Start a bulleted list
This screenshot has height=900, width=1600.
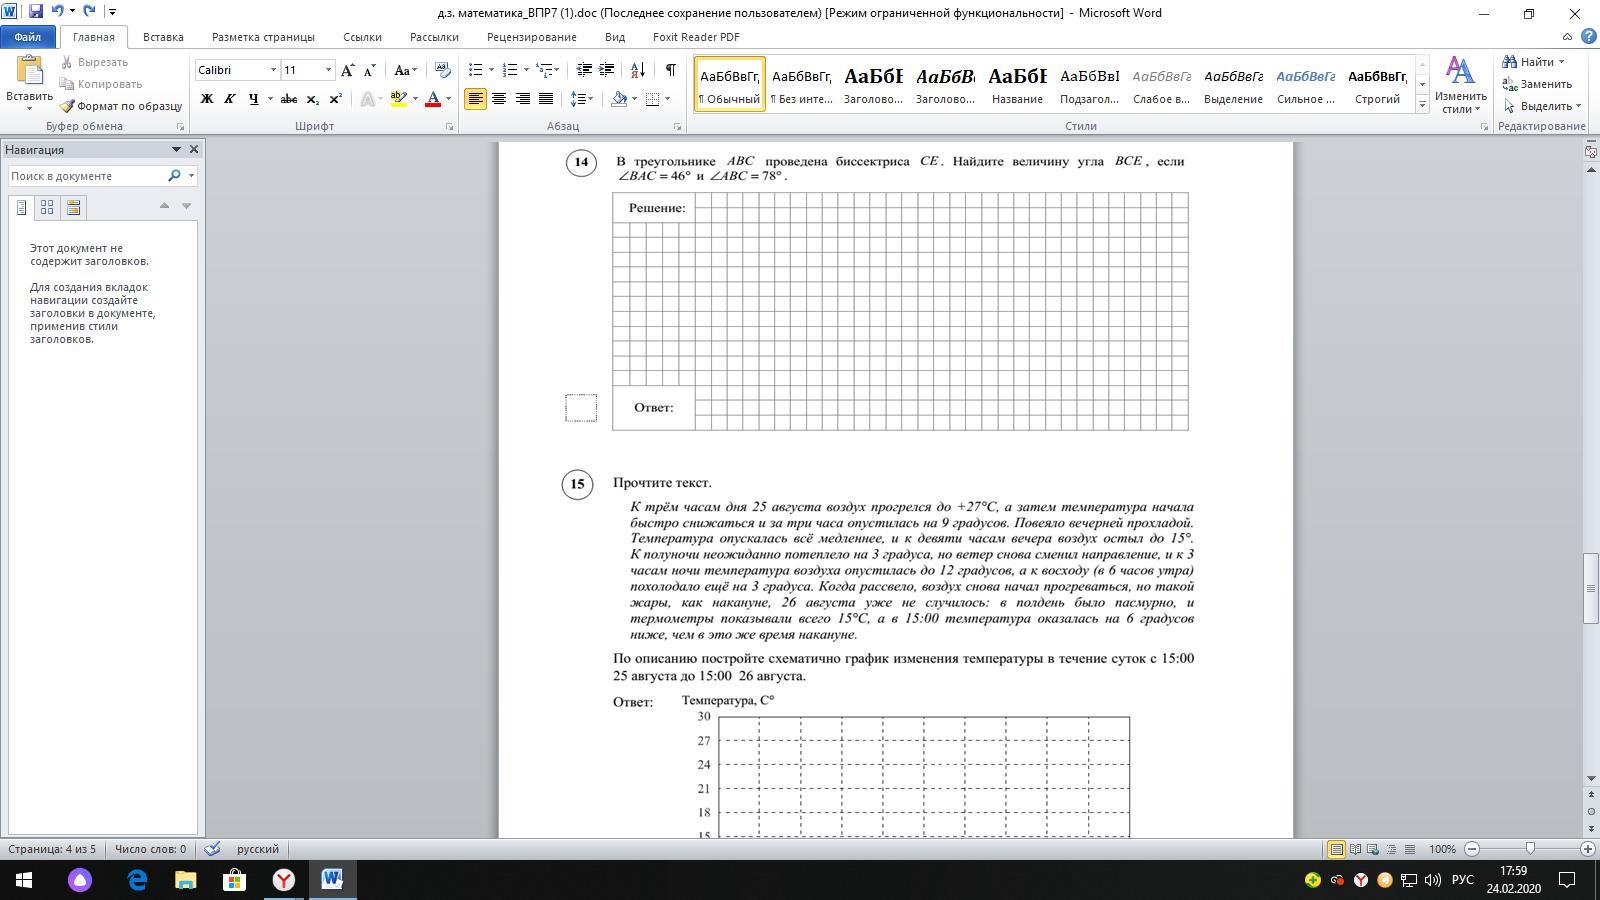click(476, 70)
